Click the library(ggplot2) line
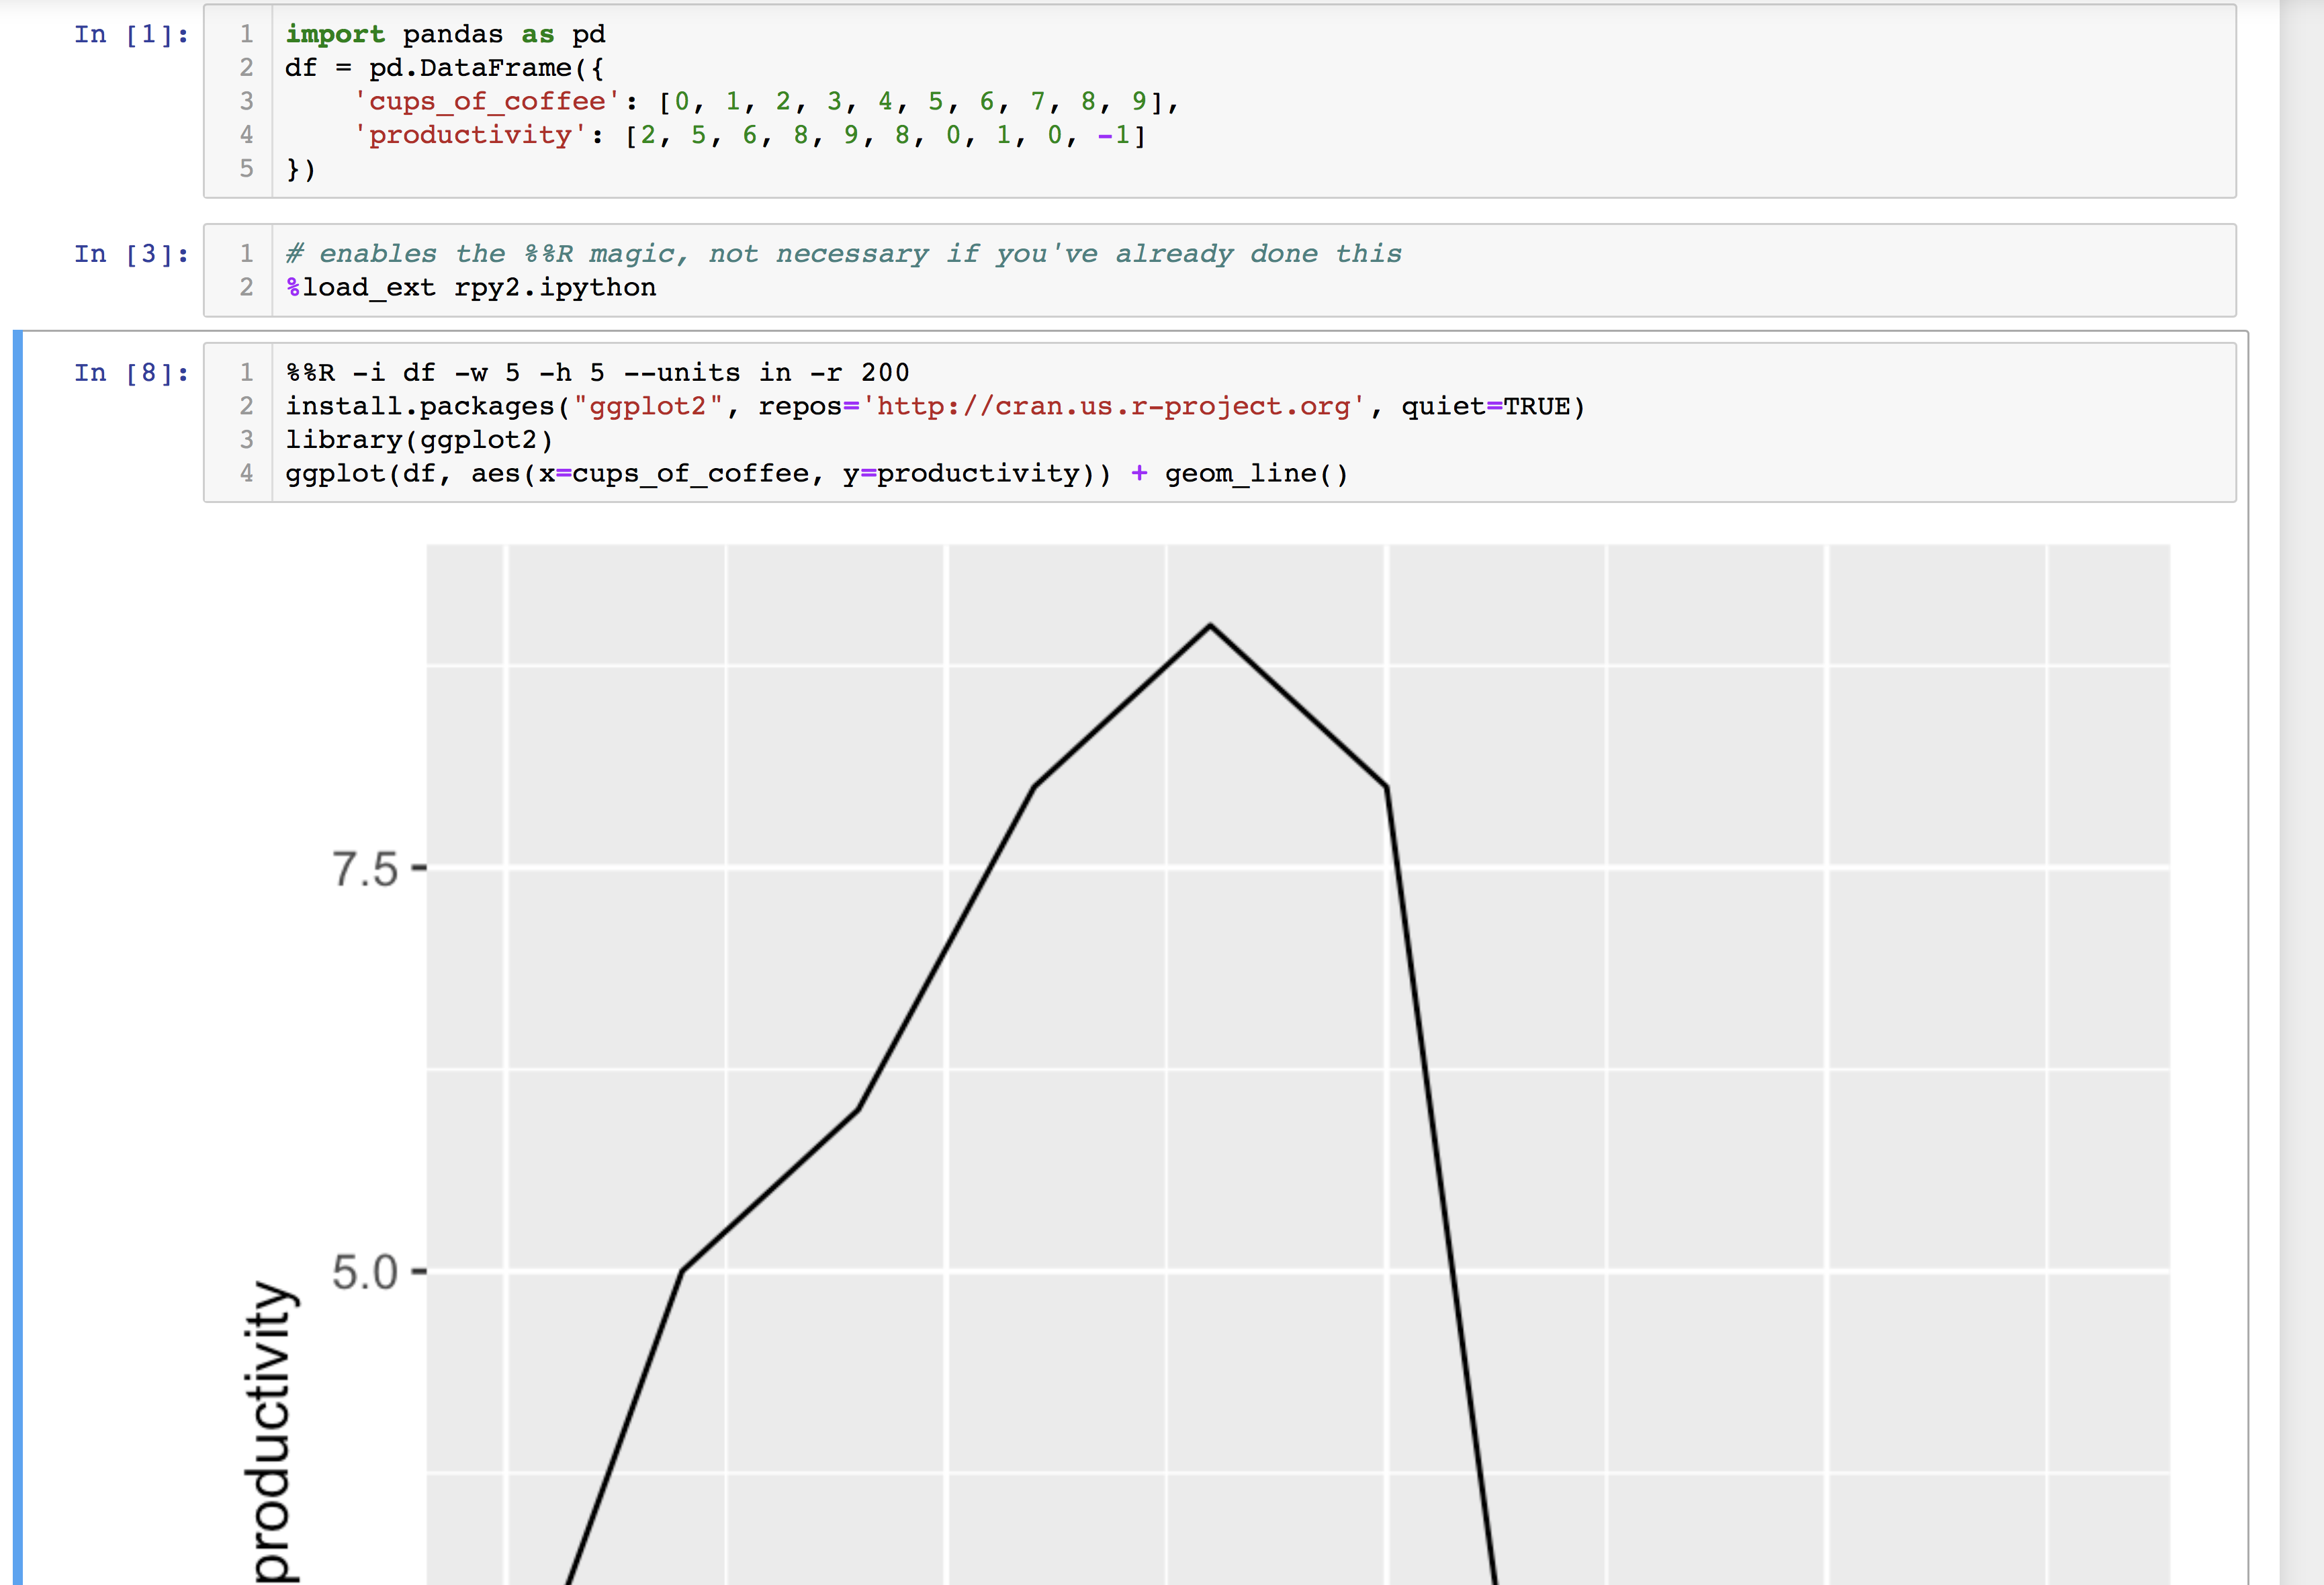 (419, 440)
